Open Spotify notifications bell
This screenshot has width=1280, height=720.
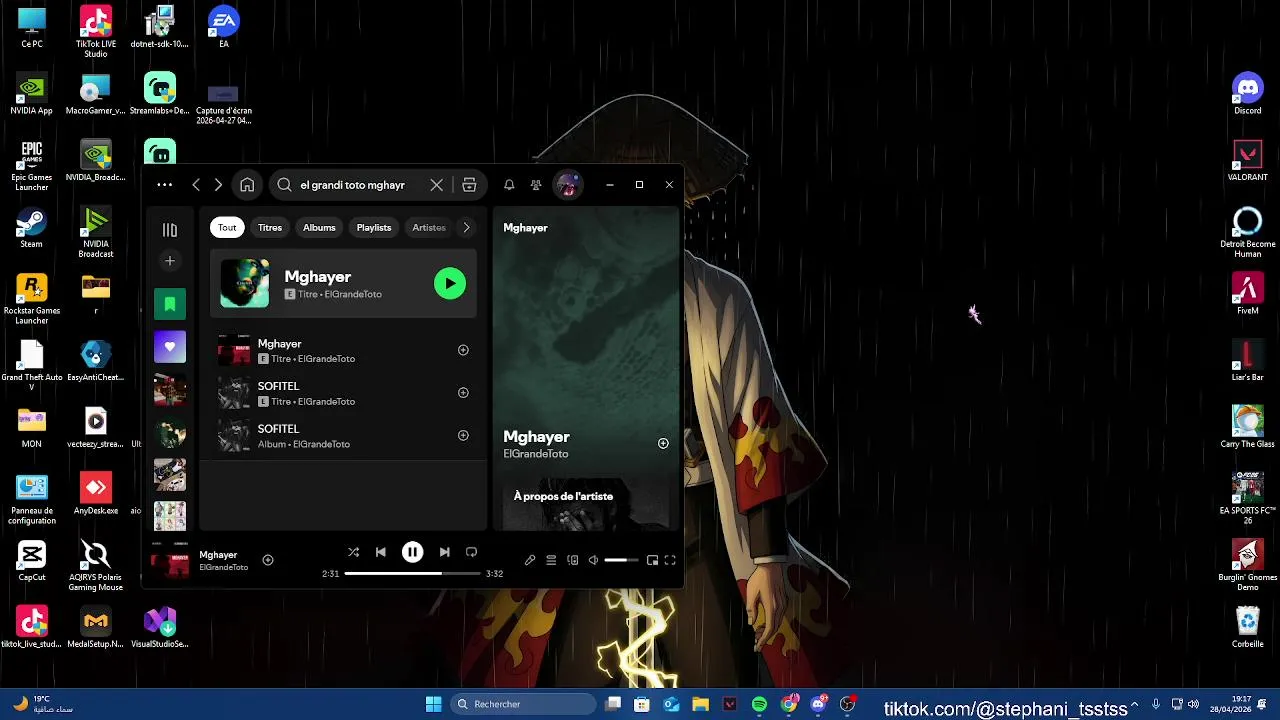(x=509, y=185)
